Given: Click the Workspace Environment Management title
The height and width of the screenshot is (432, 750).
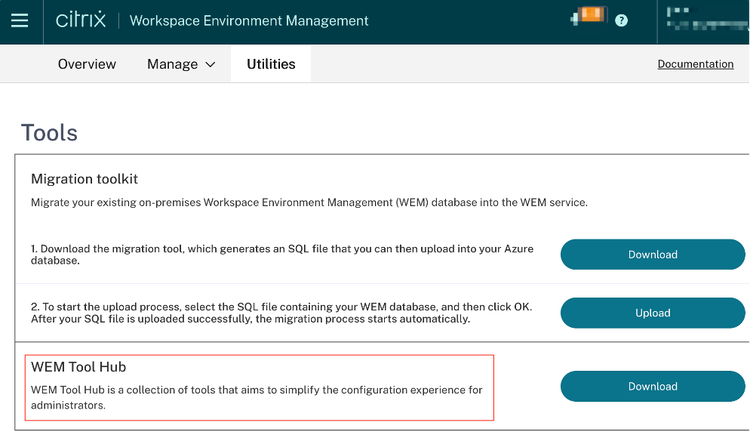Looking at the screenshot, I should tap(249, 21).
